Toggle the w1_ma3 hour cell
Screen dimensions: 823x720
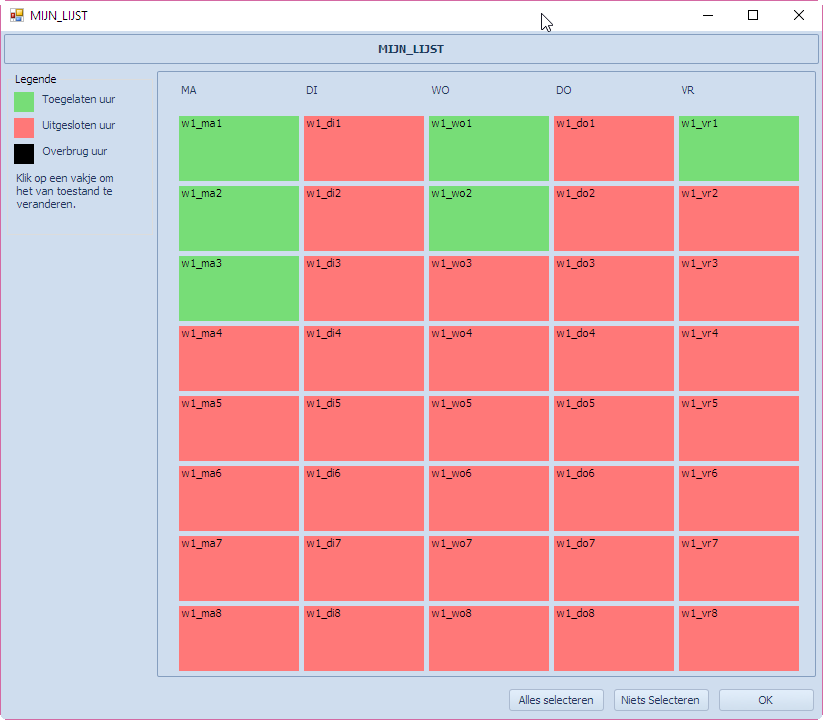239,288
